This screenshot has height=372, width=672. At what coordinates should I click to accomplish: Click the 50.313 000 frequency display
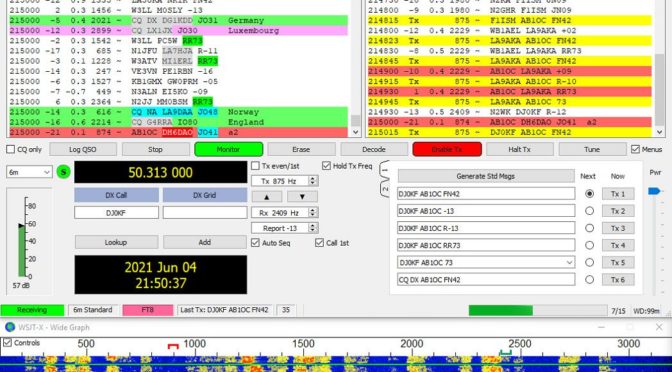[x=161, y=172]
